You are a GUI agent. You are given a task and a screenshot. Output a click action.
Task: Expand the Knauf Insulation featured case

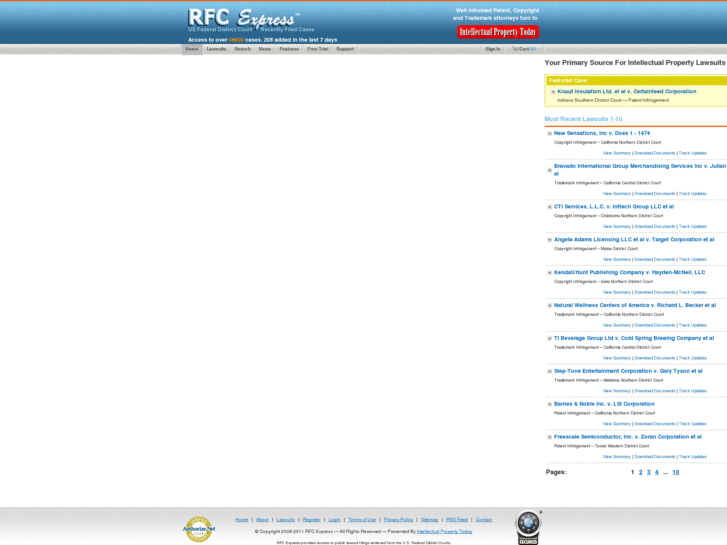[x=553, y=92]
